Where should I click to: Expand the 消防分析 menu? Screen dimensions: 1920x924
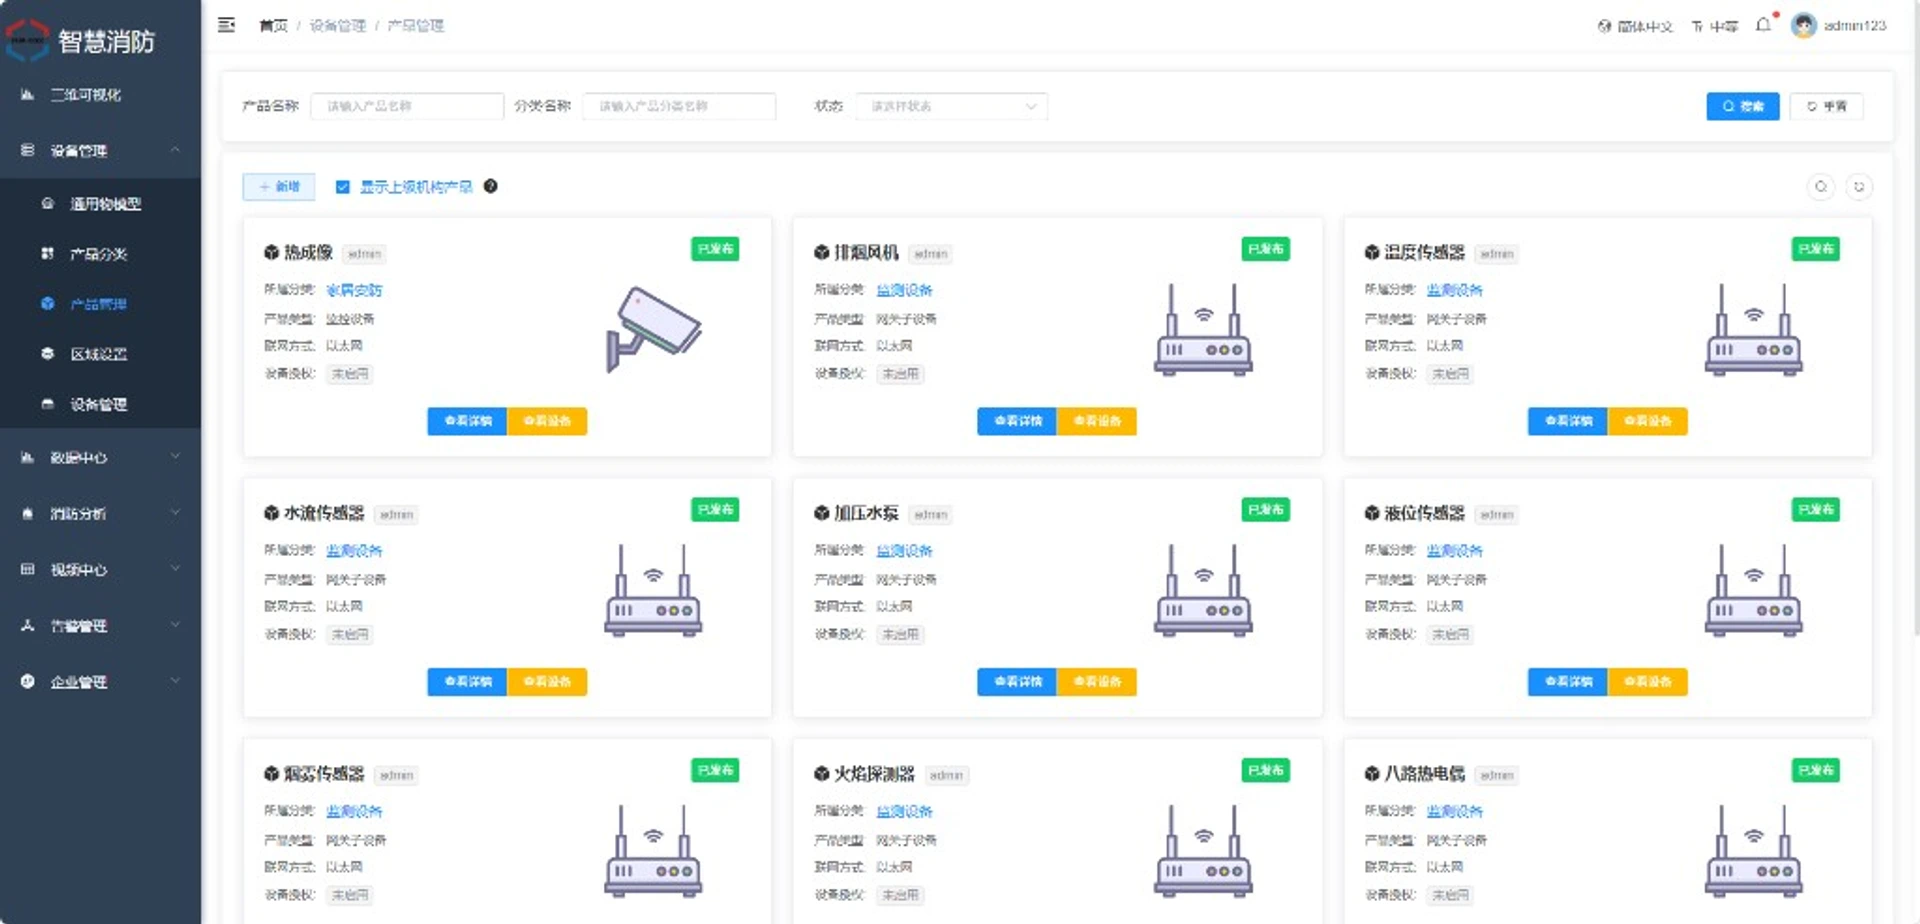pos(100,514)
